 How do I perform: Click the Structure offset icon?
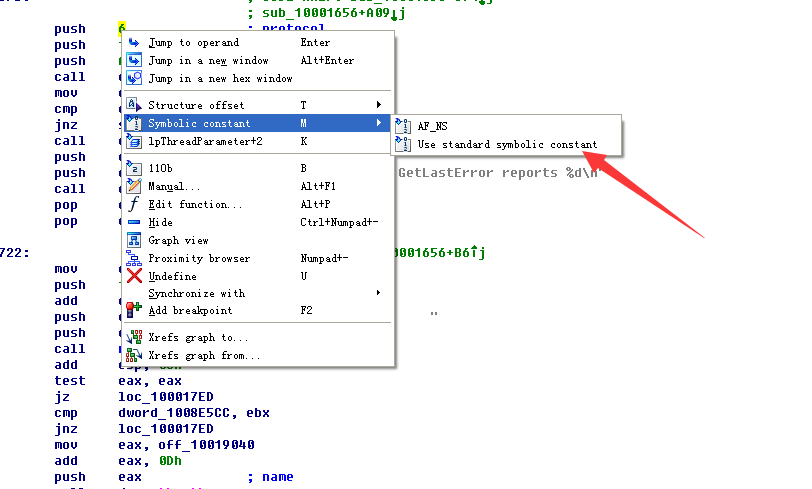(134, 105)
